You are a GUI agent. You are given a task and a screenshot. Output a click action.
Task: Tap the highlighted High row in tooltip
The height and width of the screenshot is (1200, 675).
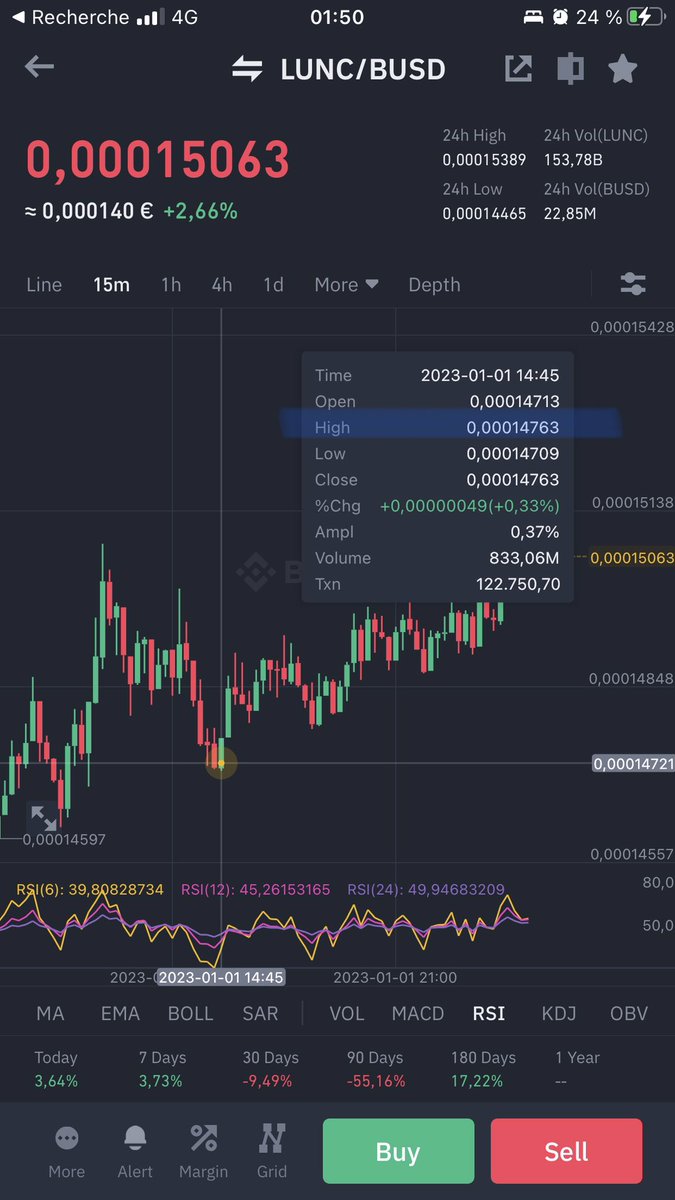437,427
